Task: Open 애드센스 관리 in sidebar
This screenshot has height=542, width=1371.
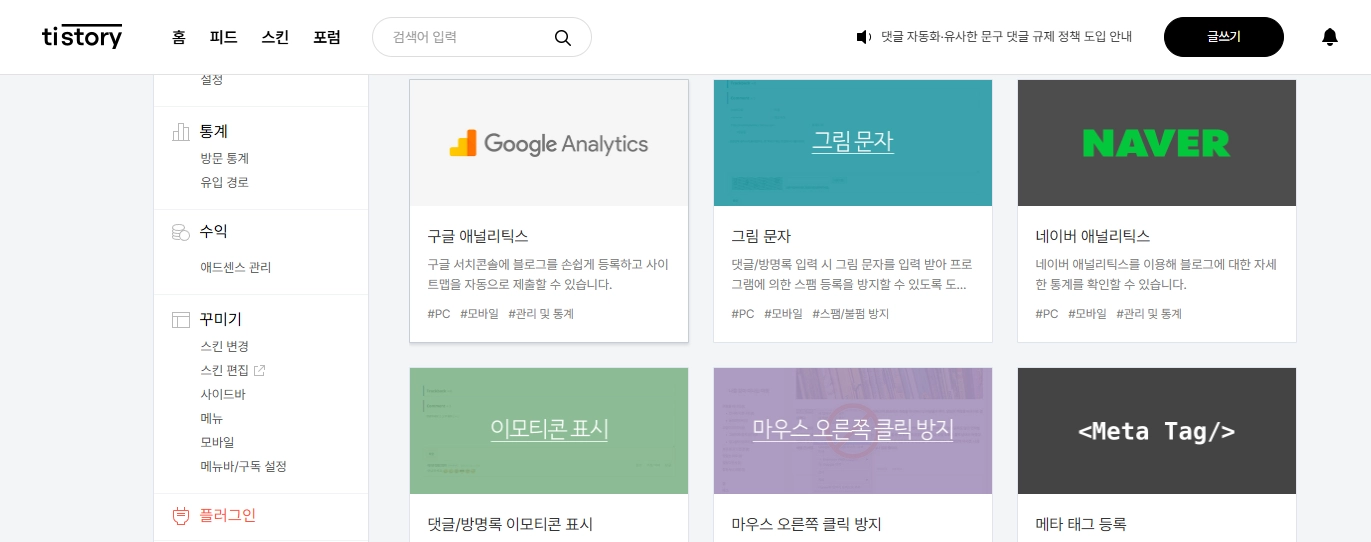Action: pos(235,267)
